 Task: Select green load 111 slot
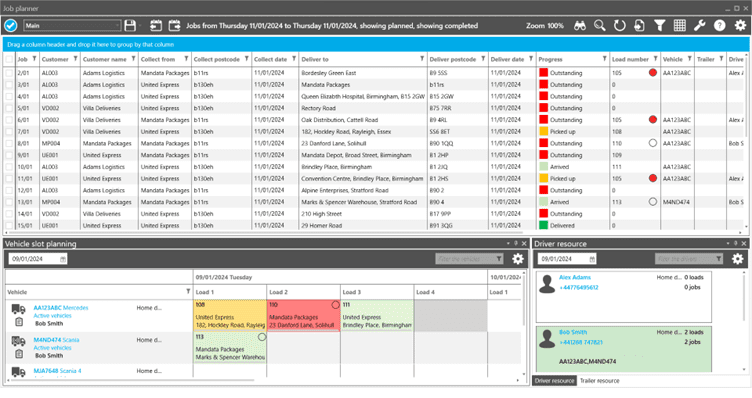pos(377,316)
